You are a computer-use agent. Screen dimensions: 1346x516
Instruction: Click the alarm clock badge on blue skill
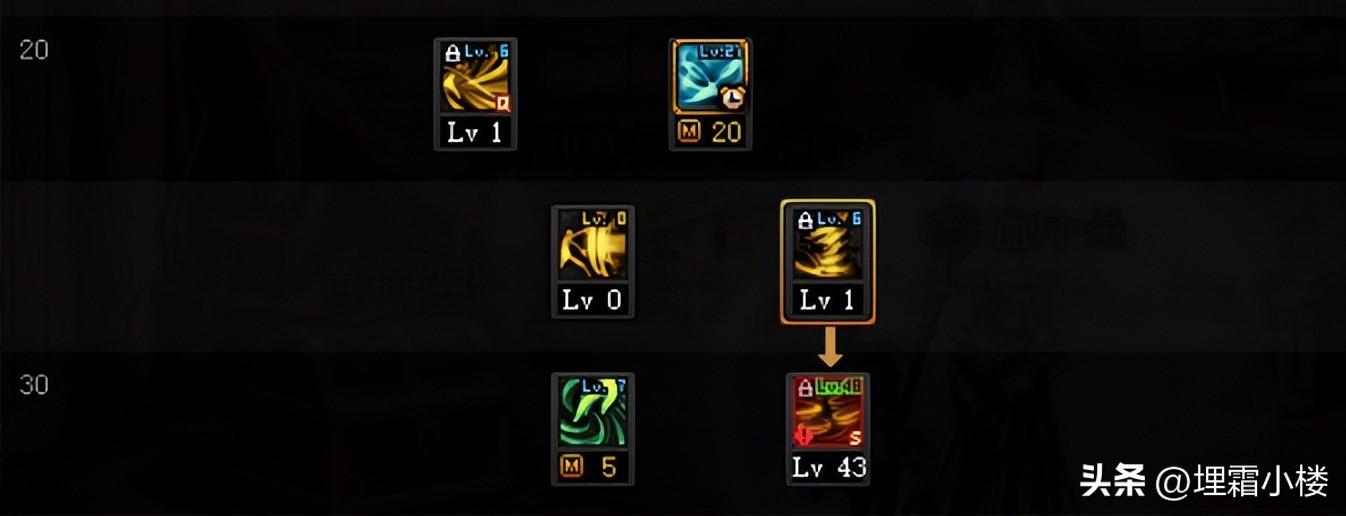click(x=733, y=98)
